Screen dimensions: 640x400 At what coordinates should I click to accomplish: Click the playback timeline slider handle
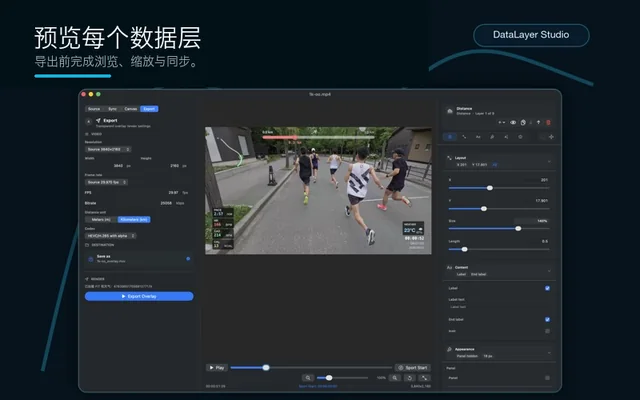tap(266, 368)
